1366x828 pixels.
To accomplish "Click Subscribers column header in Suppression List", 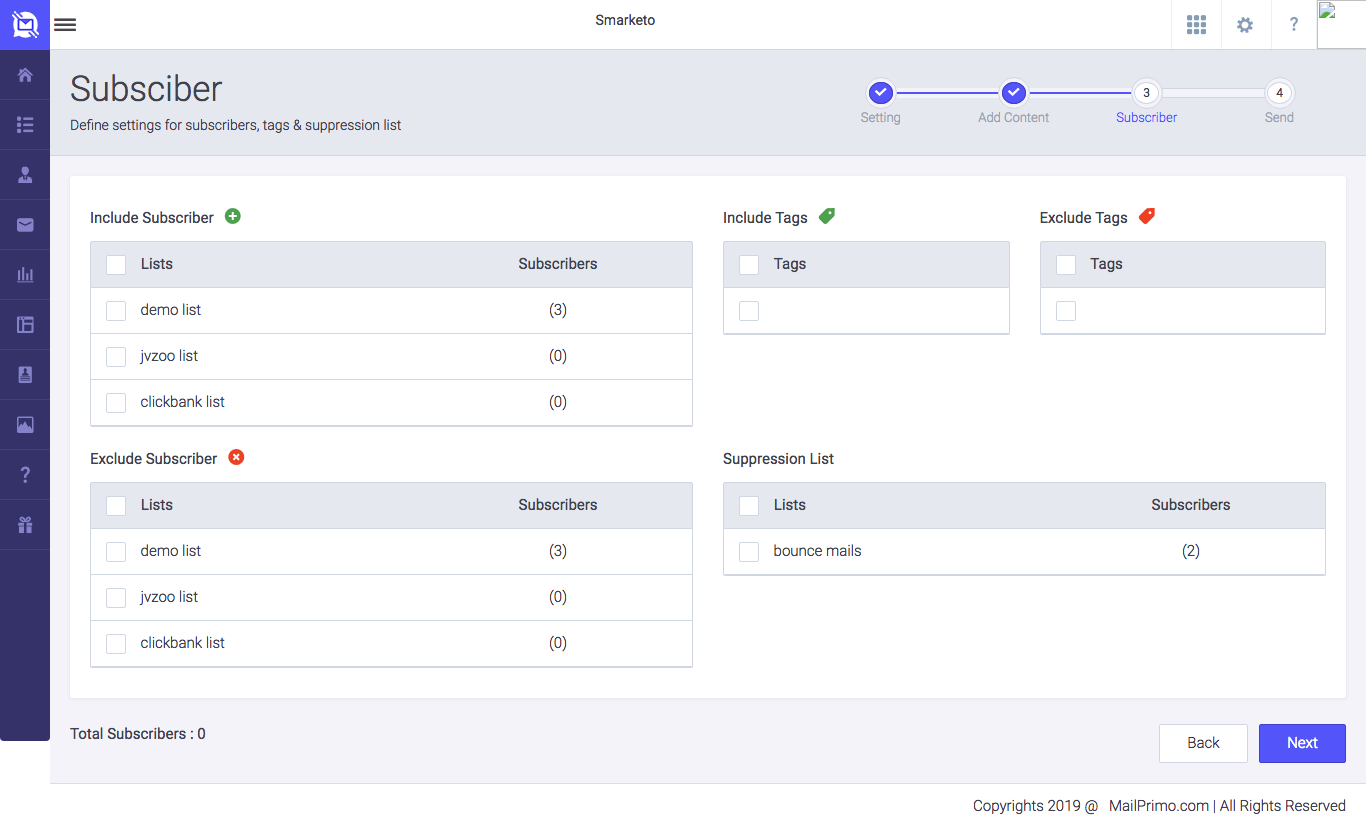I will coord(1191,505).
